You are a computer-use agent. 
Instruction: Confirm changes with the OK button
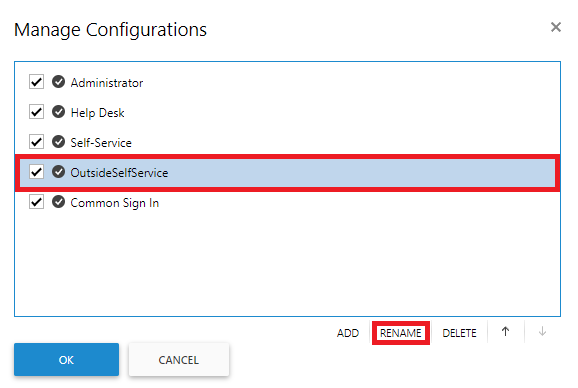tap(66, 360)
